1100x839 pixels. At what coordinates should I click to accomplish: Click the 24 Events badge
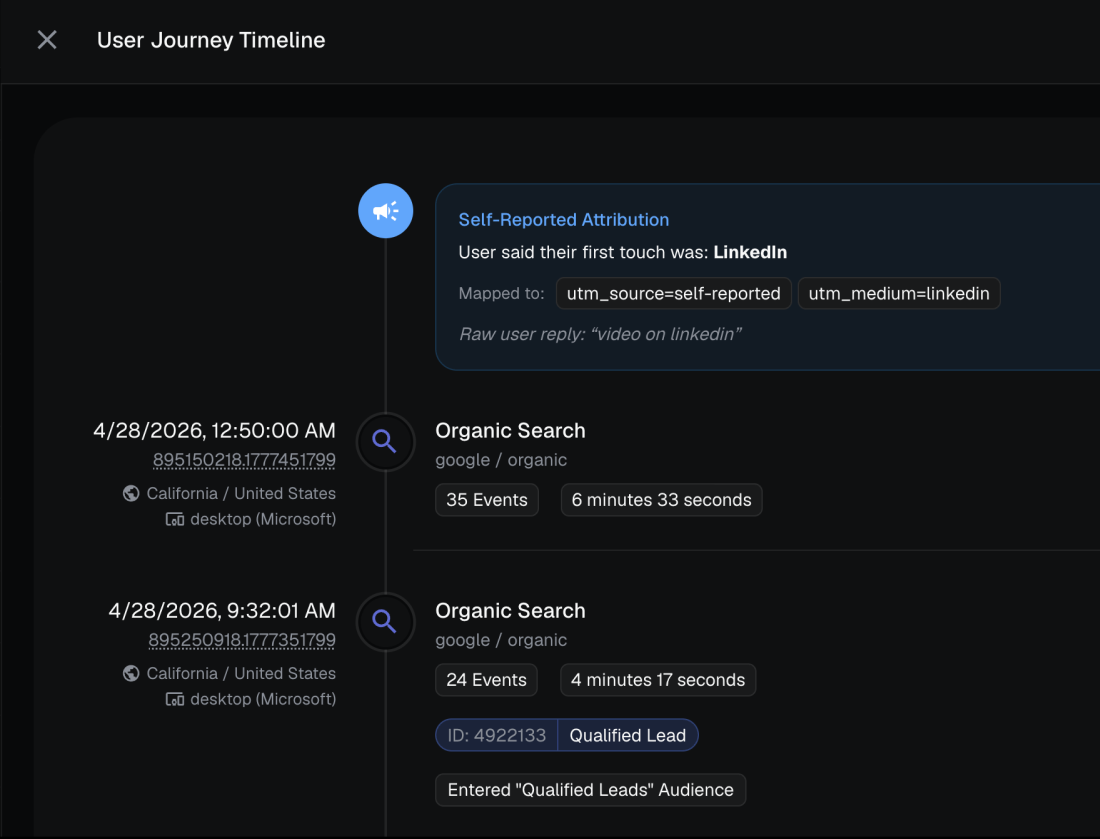click(486, 680)
